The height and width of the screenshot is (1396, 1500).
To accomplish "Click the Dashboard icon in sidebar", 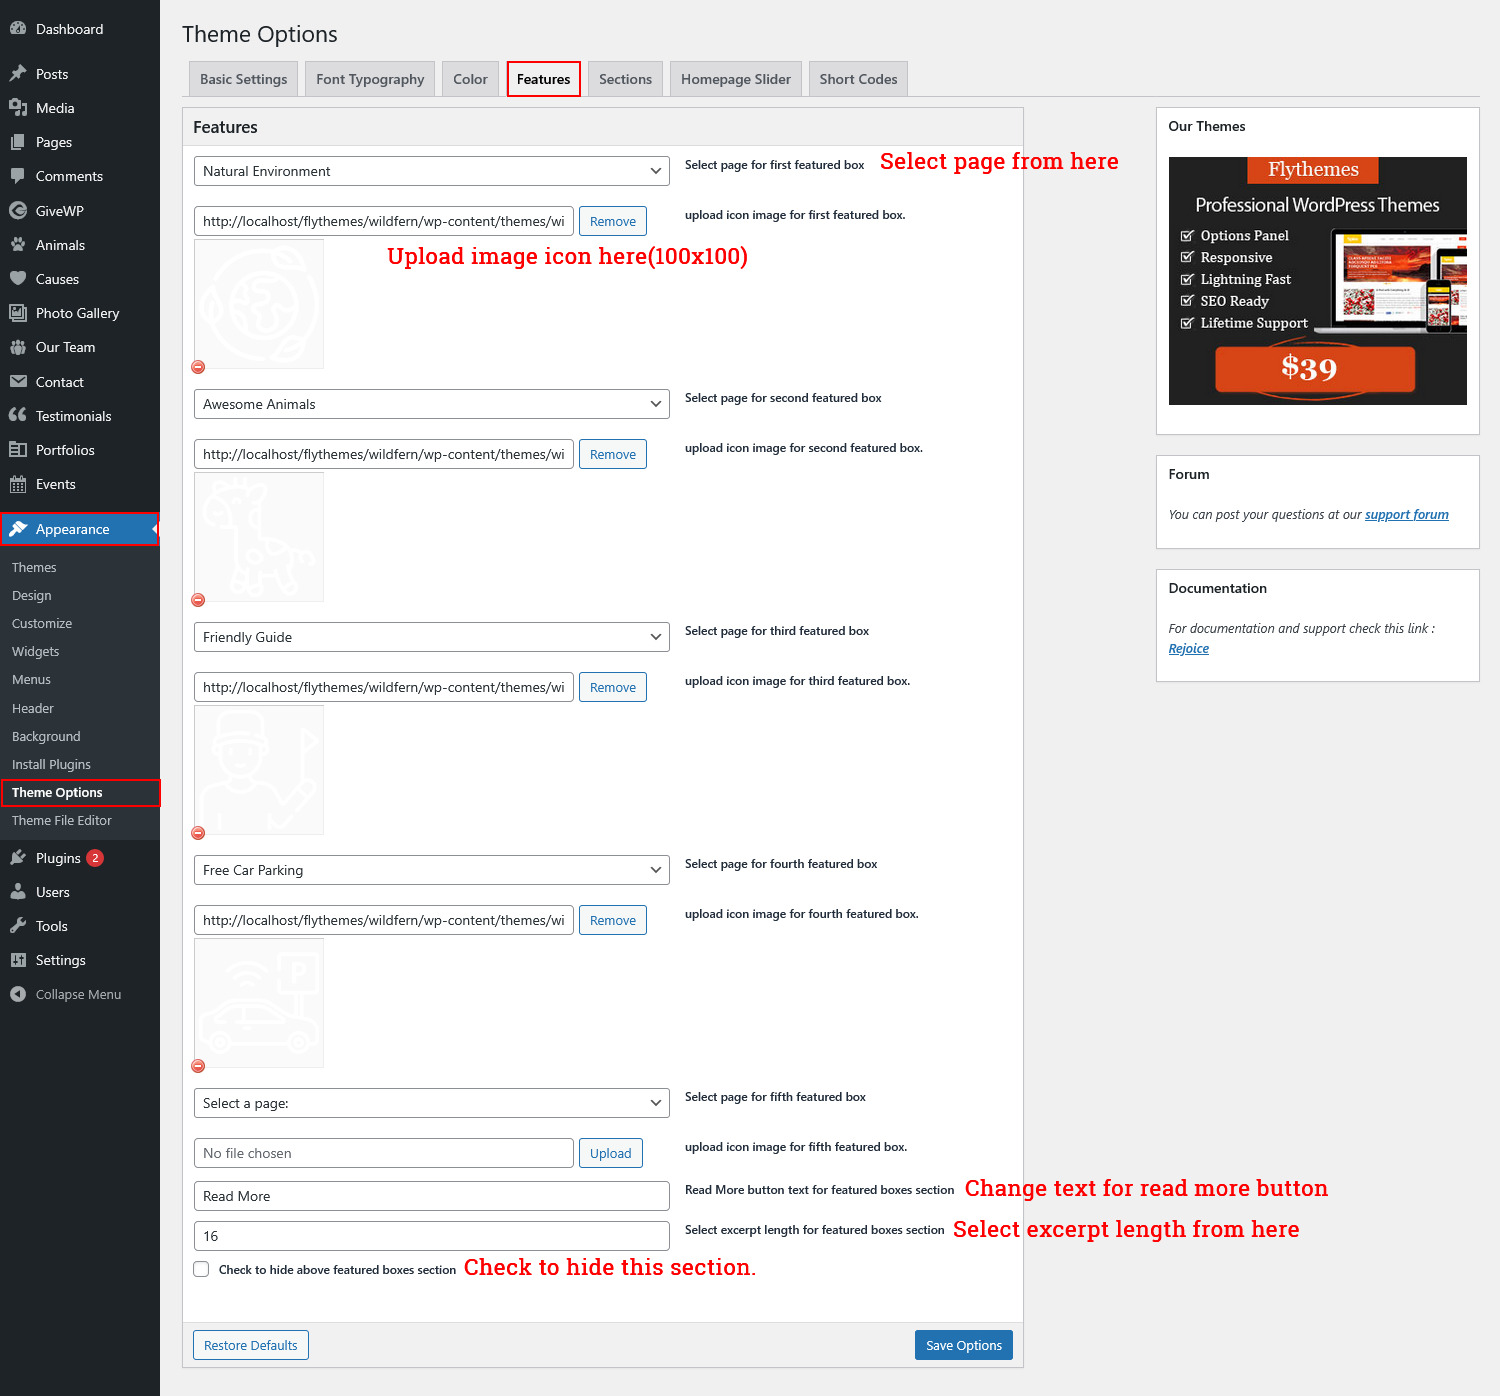I will pos(18,29).
